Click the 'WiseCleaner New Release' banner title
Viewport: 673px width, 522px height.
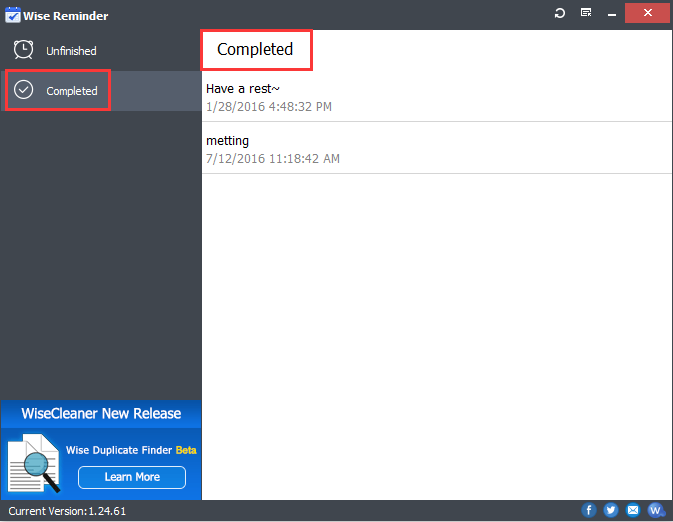tap(101, 413)
